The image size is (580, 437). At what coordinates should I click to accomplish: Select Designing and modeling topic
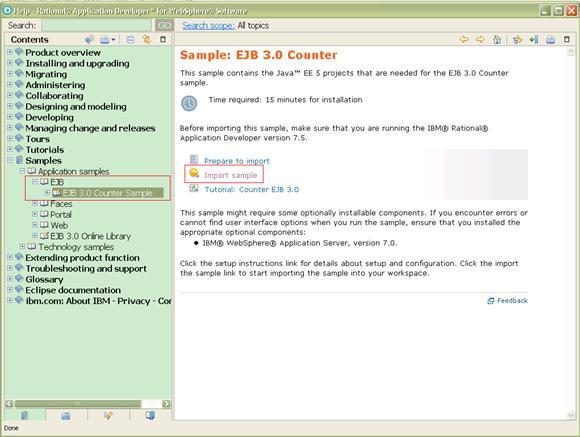(x=76, y=106)
